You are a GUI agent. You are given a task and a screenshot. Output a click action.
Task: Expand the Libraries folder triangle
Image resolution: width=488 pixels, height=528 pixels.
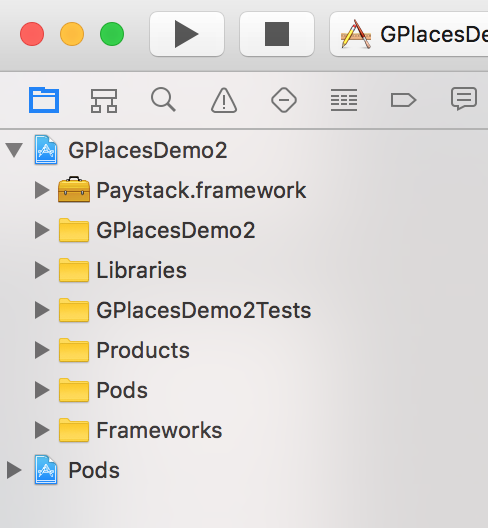pos(42,270)
